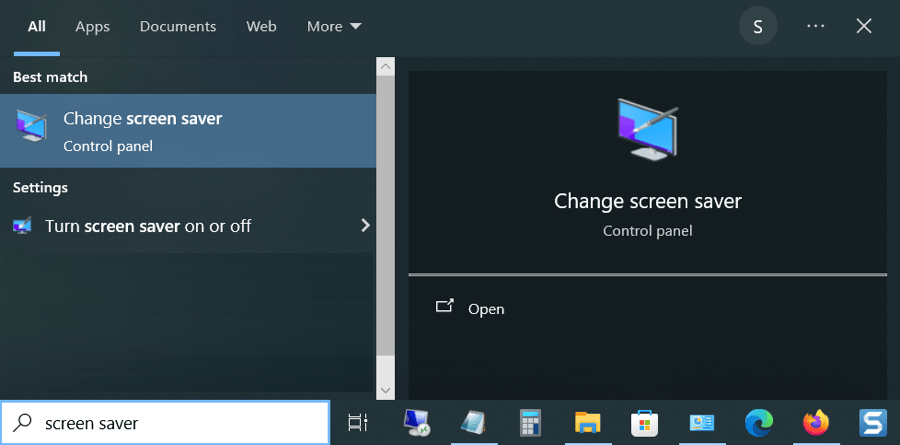
Task: Click the monitor icon beside Change screen saver result
Action: coord(32,125)
